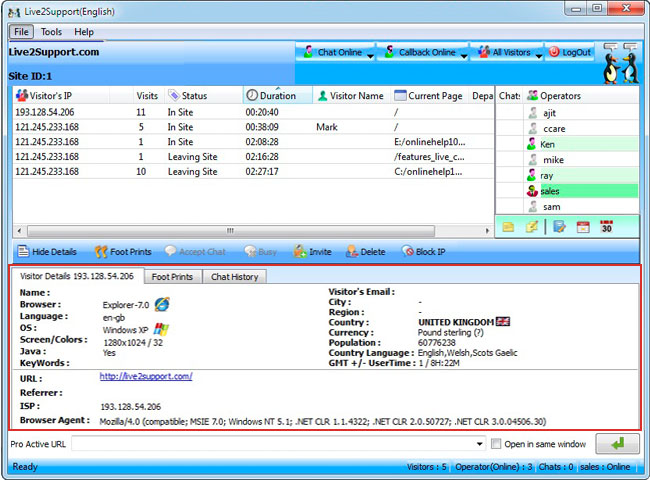Select row with duration 02:08:28

click(x=254, y=142)
